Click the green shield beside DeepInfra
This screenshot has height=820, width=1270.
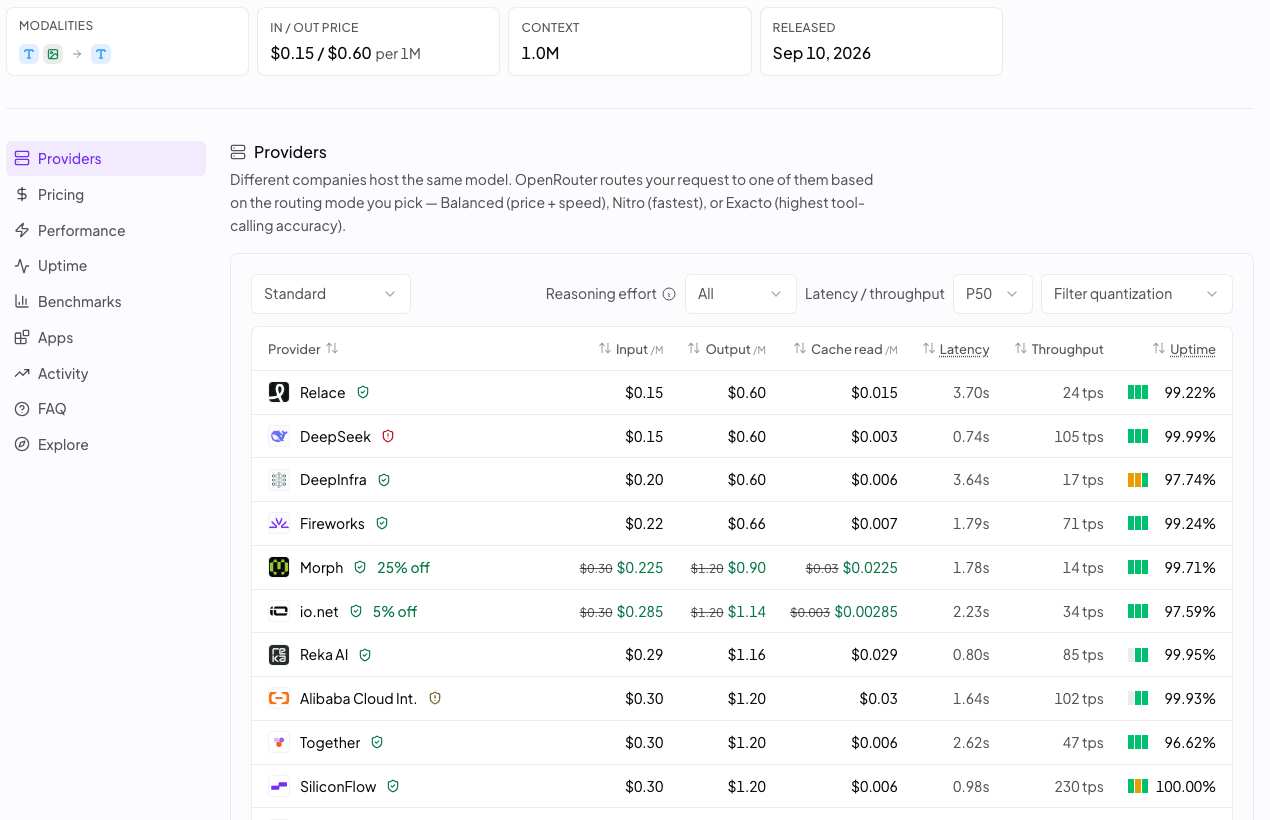(x=384, y=480)
